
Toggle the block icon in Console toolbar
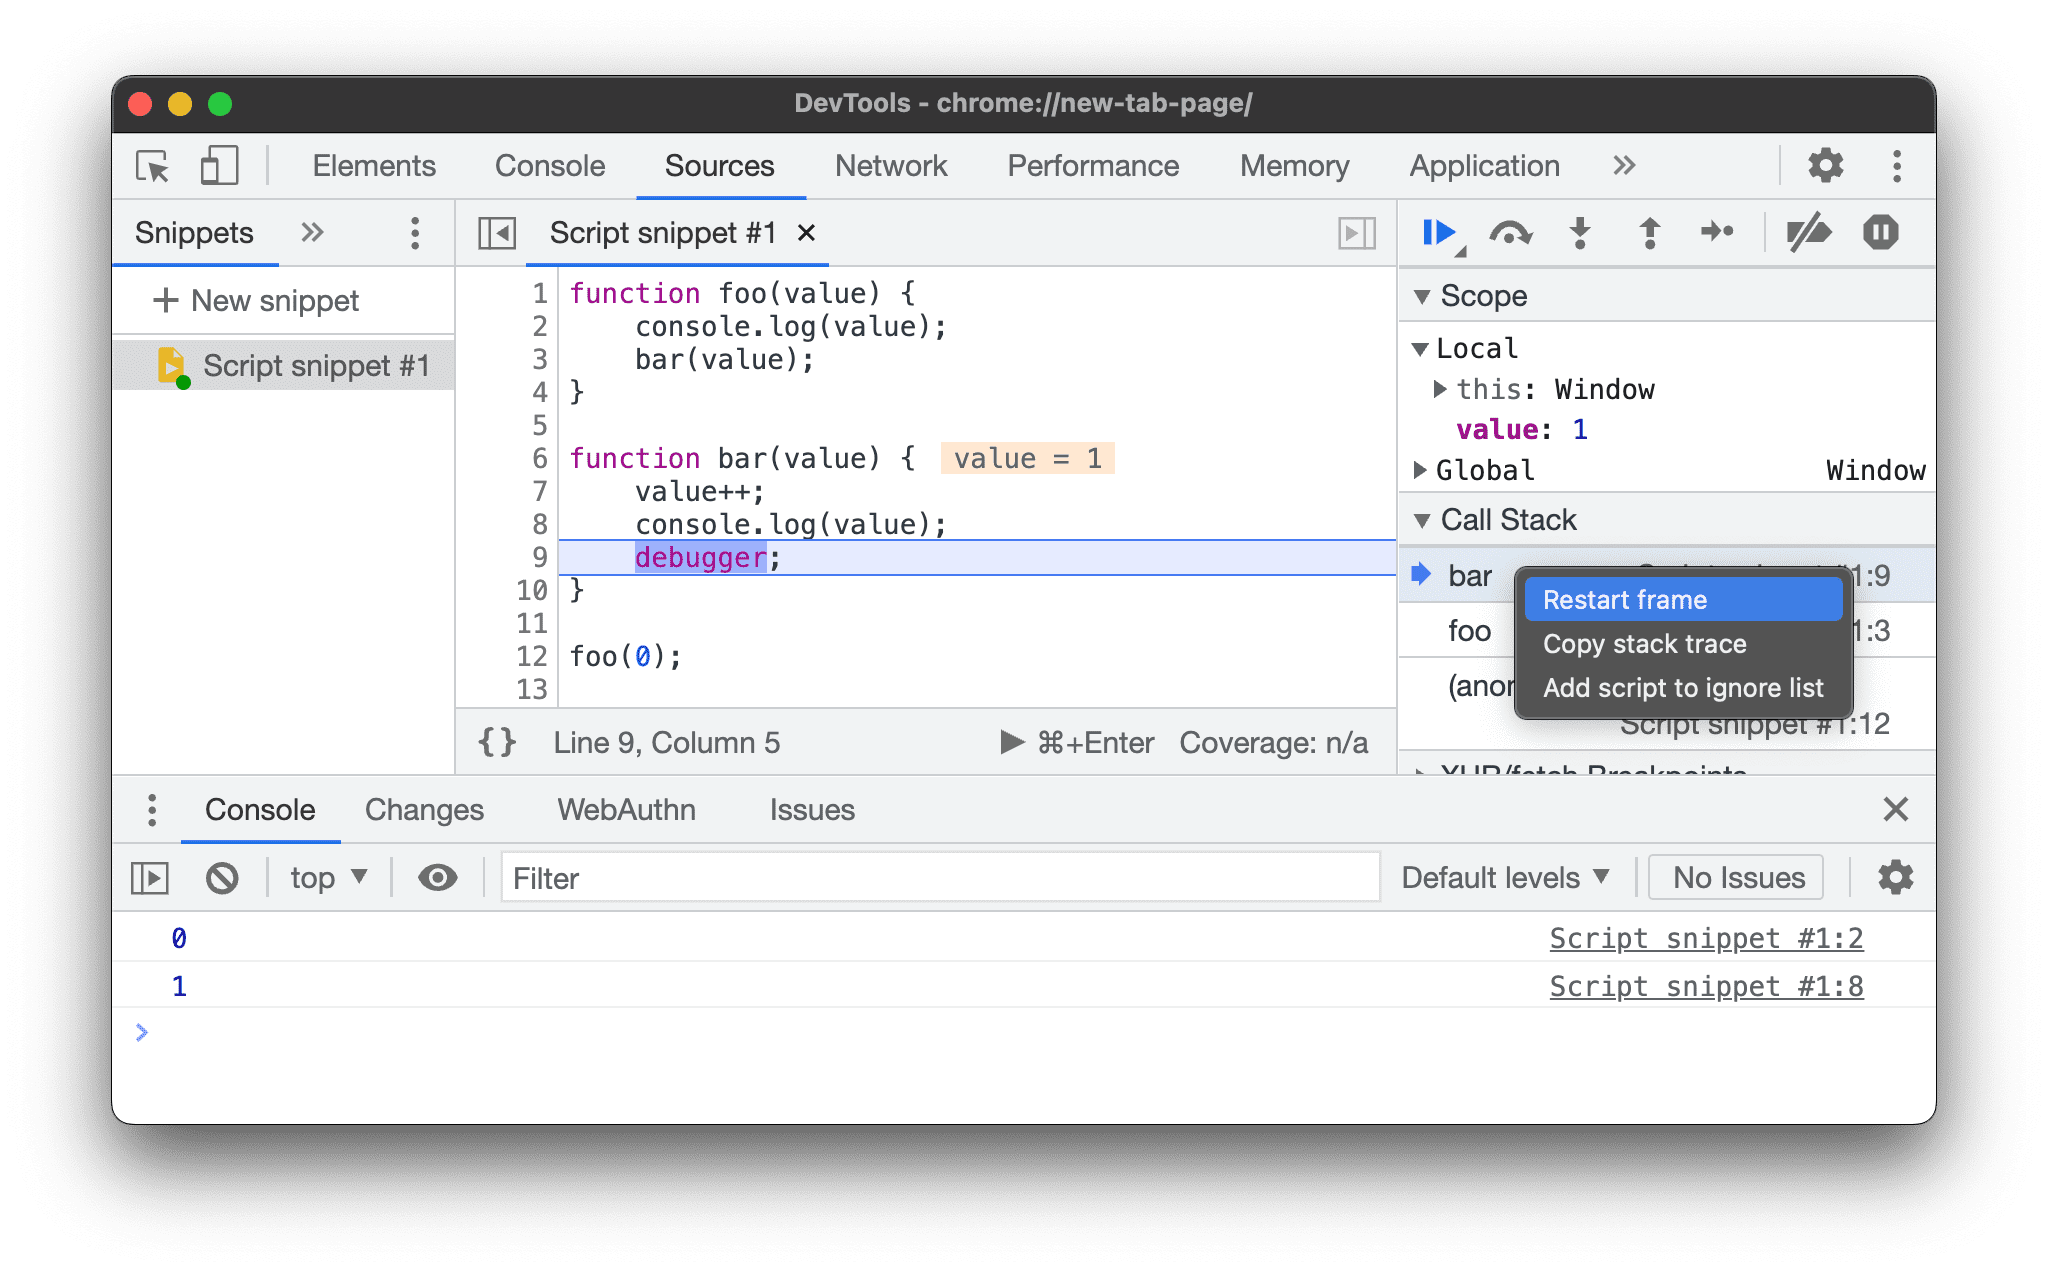click(223, 876)
